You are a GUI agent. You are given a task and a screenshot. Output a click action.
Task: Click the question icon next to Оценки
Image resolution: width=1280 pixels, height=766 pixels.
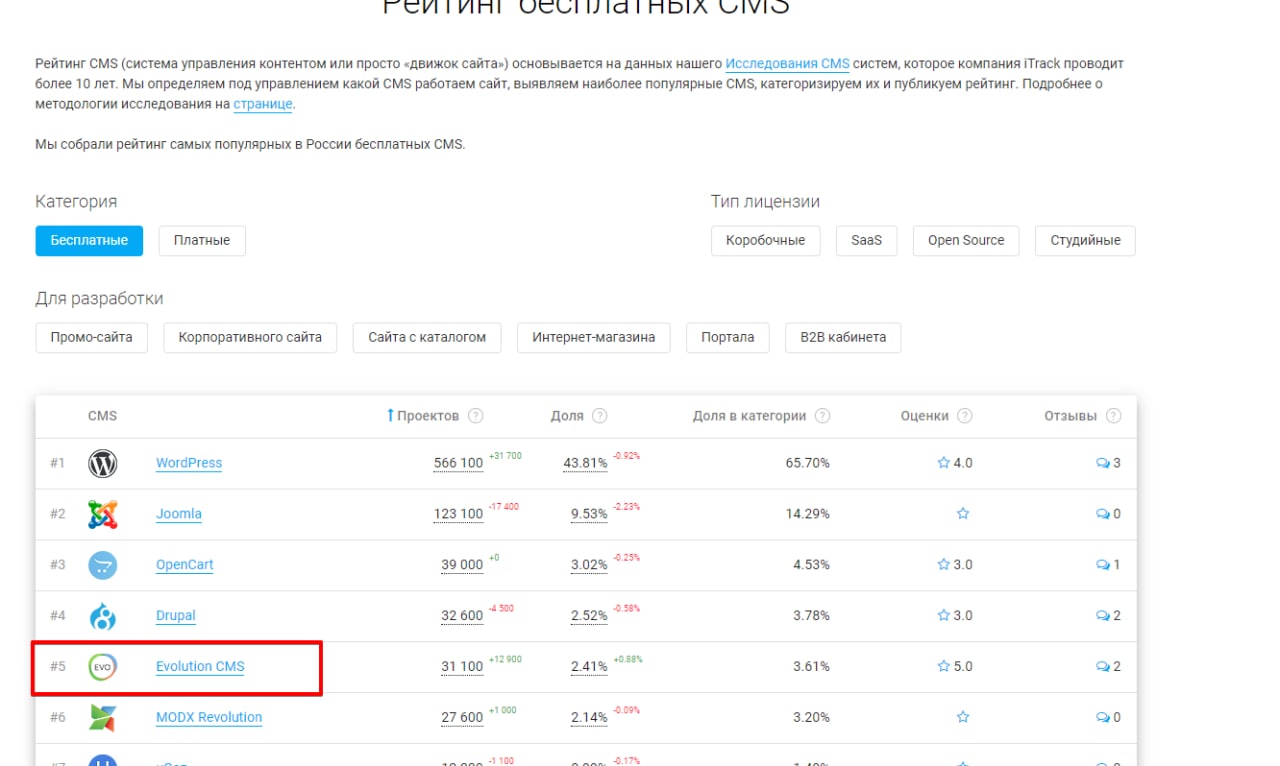tap(965, 416)
